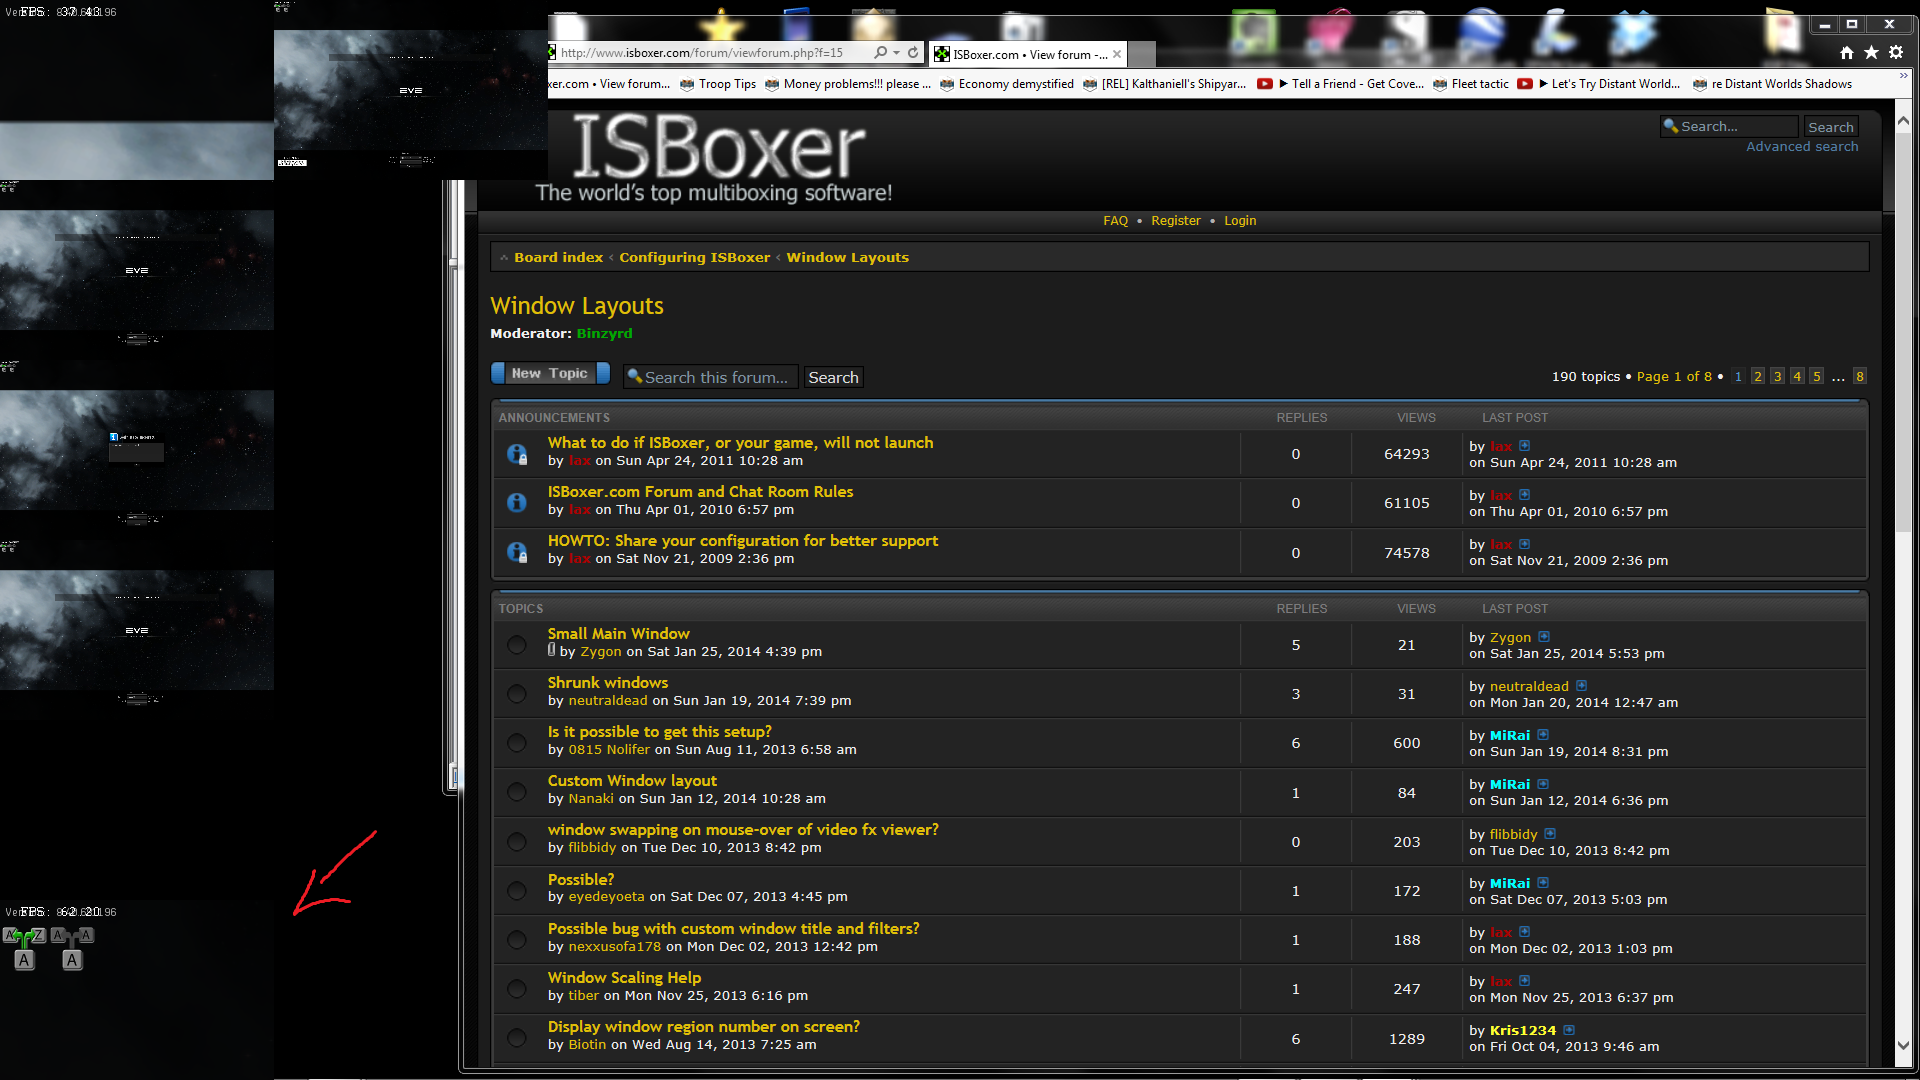The image size is (1920, 1080).
Task: Click the page scrollbar up arrow
Action: click(1902, 121)
